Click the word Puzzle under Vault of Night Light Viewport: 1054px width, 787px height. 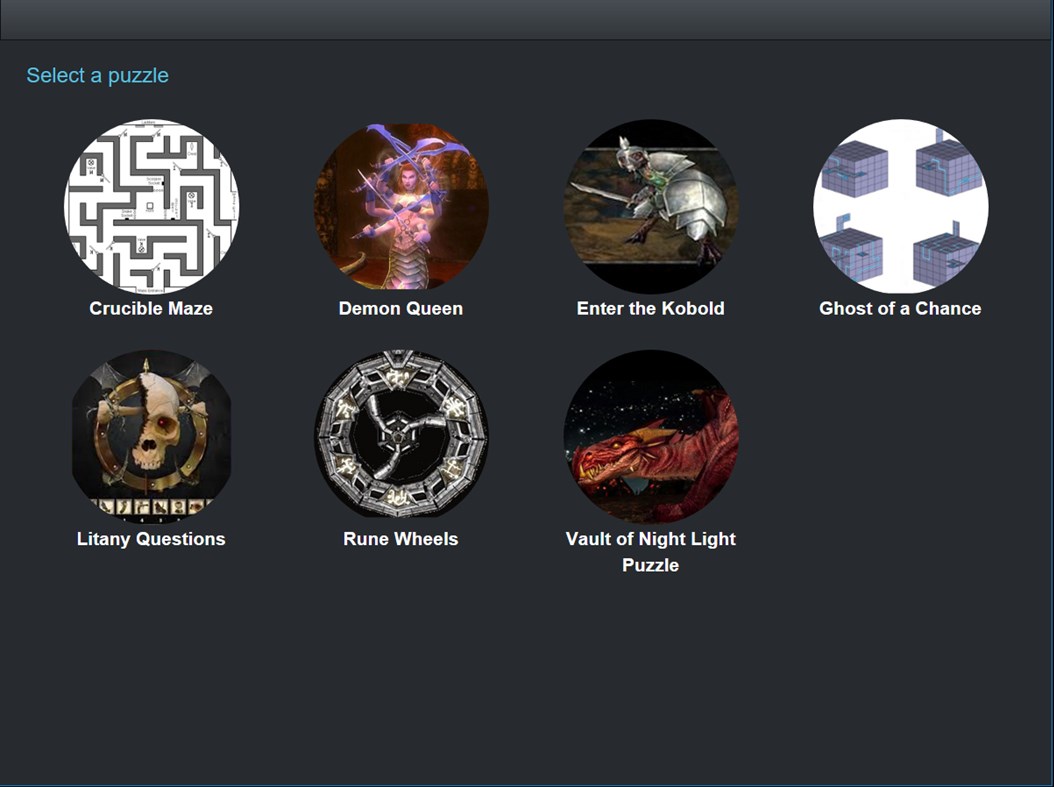[651, 565]
